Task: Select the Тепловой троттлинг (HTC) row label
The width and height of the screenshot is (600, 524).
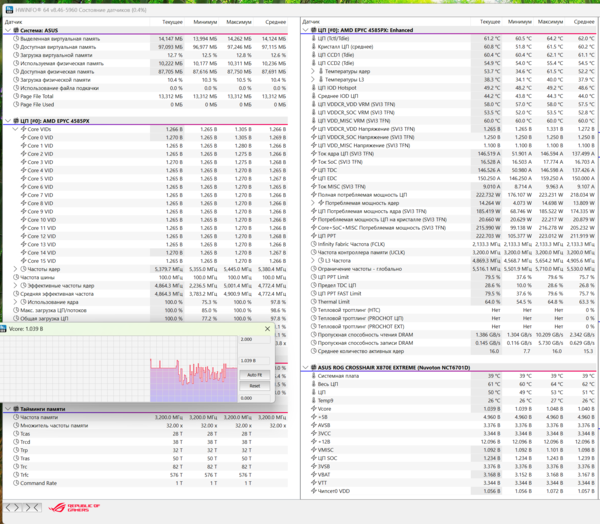Action: pyautogui.click(x=349, y=310)
